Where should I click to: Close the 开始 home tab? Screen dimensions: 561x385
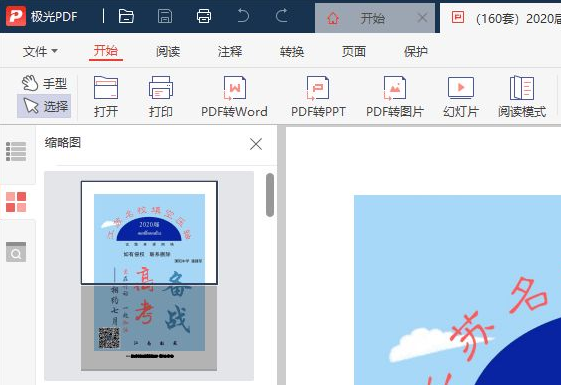(422, 18)
